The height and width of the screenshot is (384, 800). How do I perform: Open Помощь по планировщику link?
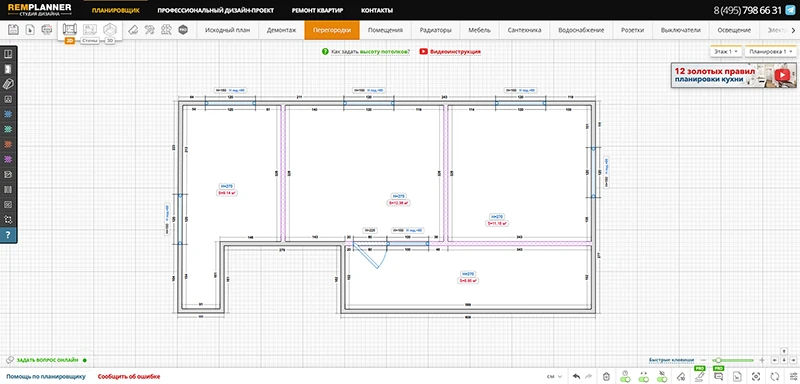(x=46, y=377)
